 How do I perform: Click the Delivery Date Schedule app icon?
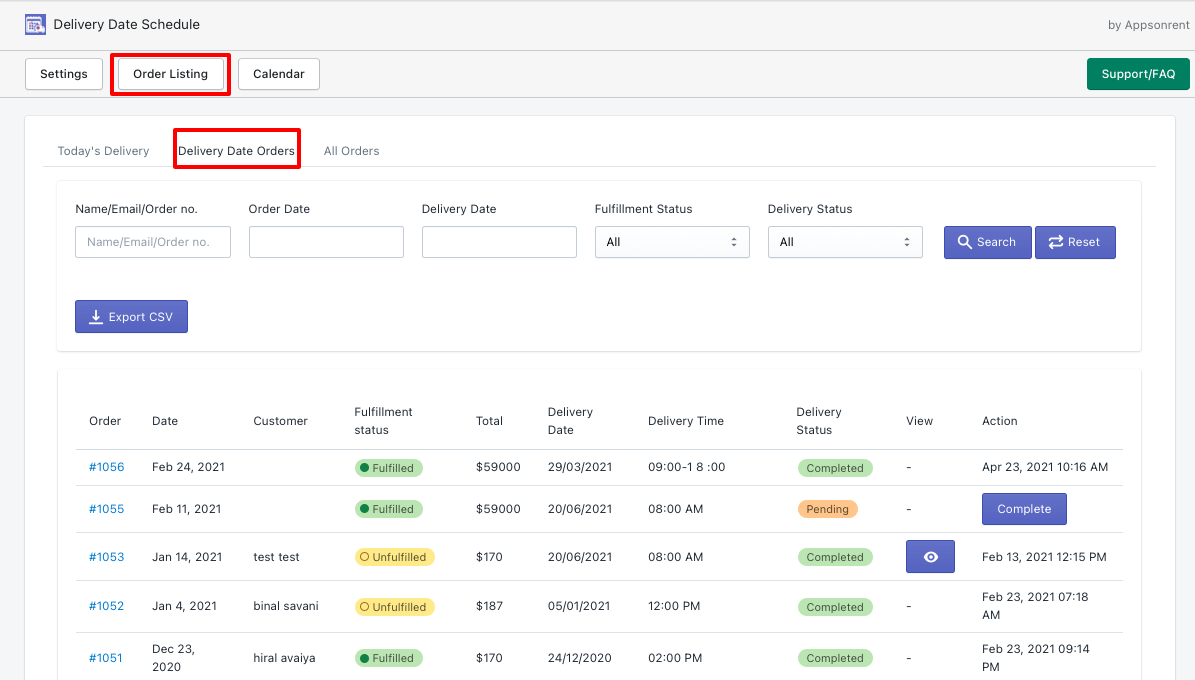(35, 24)
